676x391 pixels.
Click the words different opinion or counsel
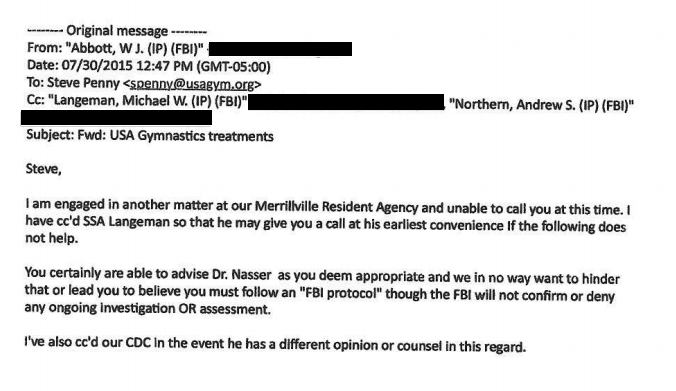(x=360, y=345)
